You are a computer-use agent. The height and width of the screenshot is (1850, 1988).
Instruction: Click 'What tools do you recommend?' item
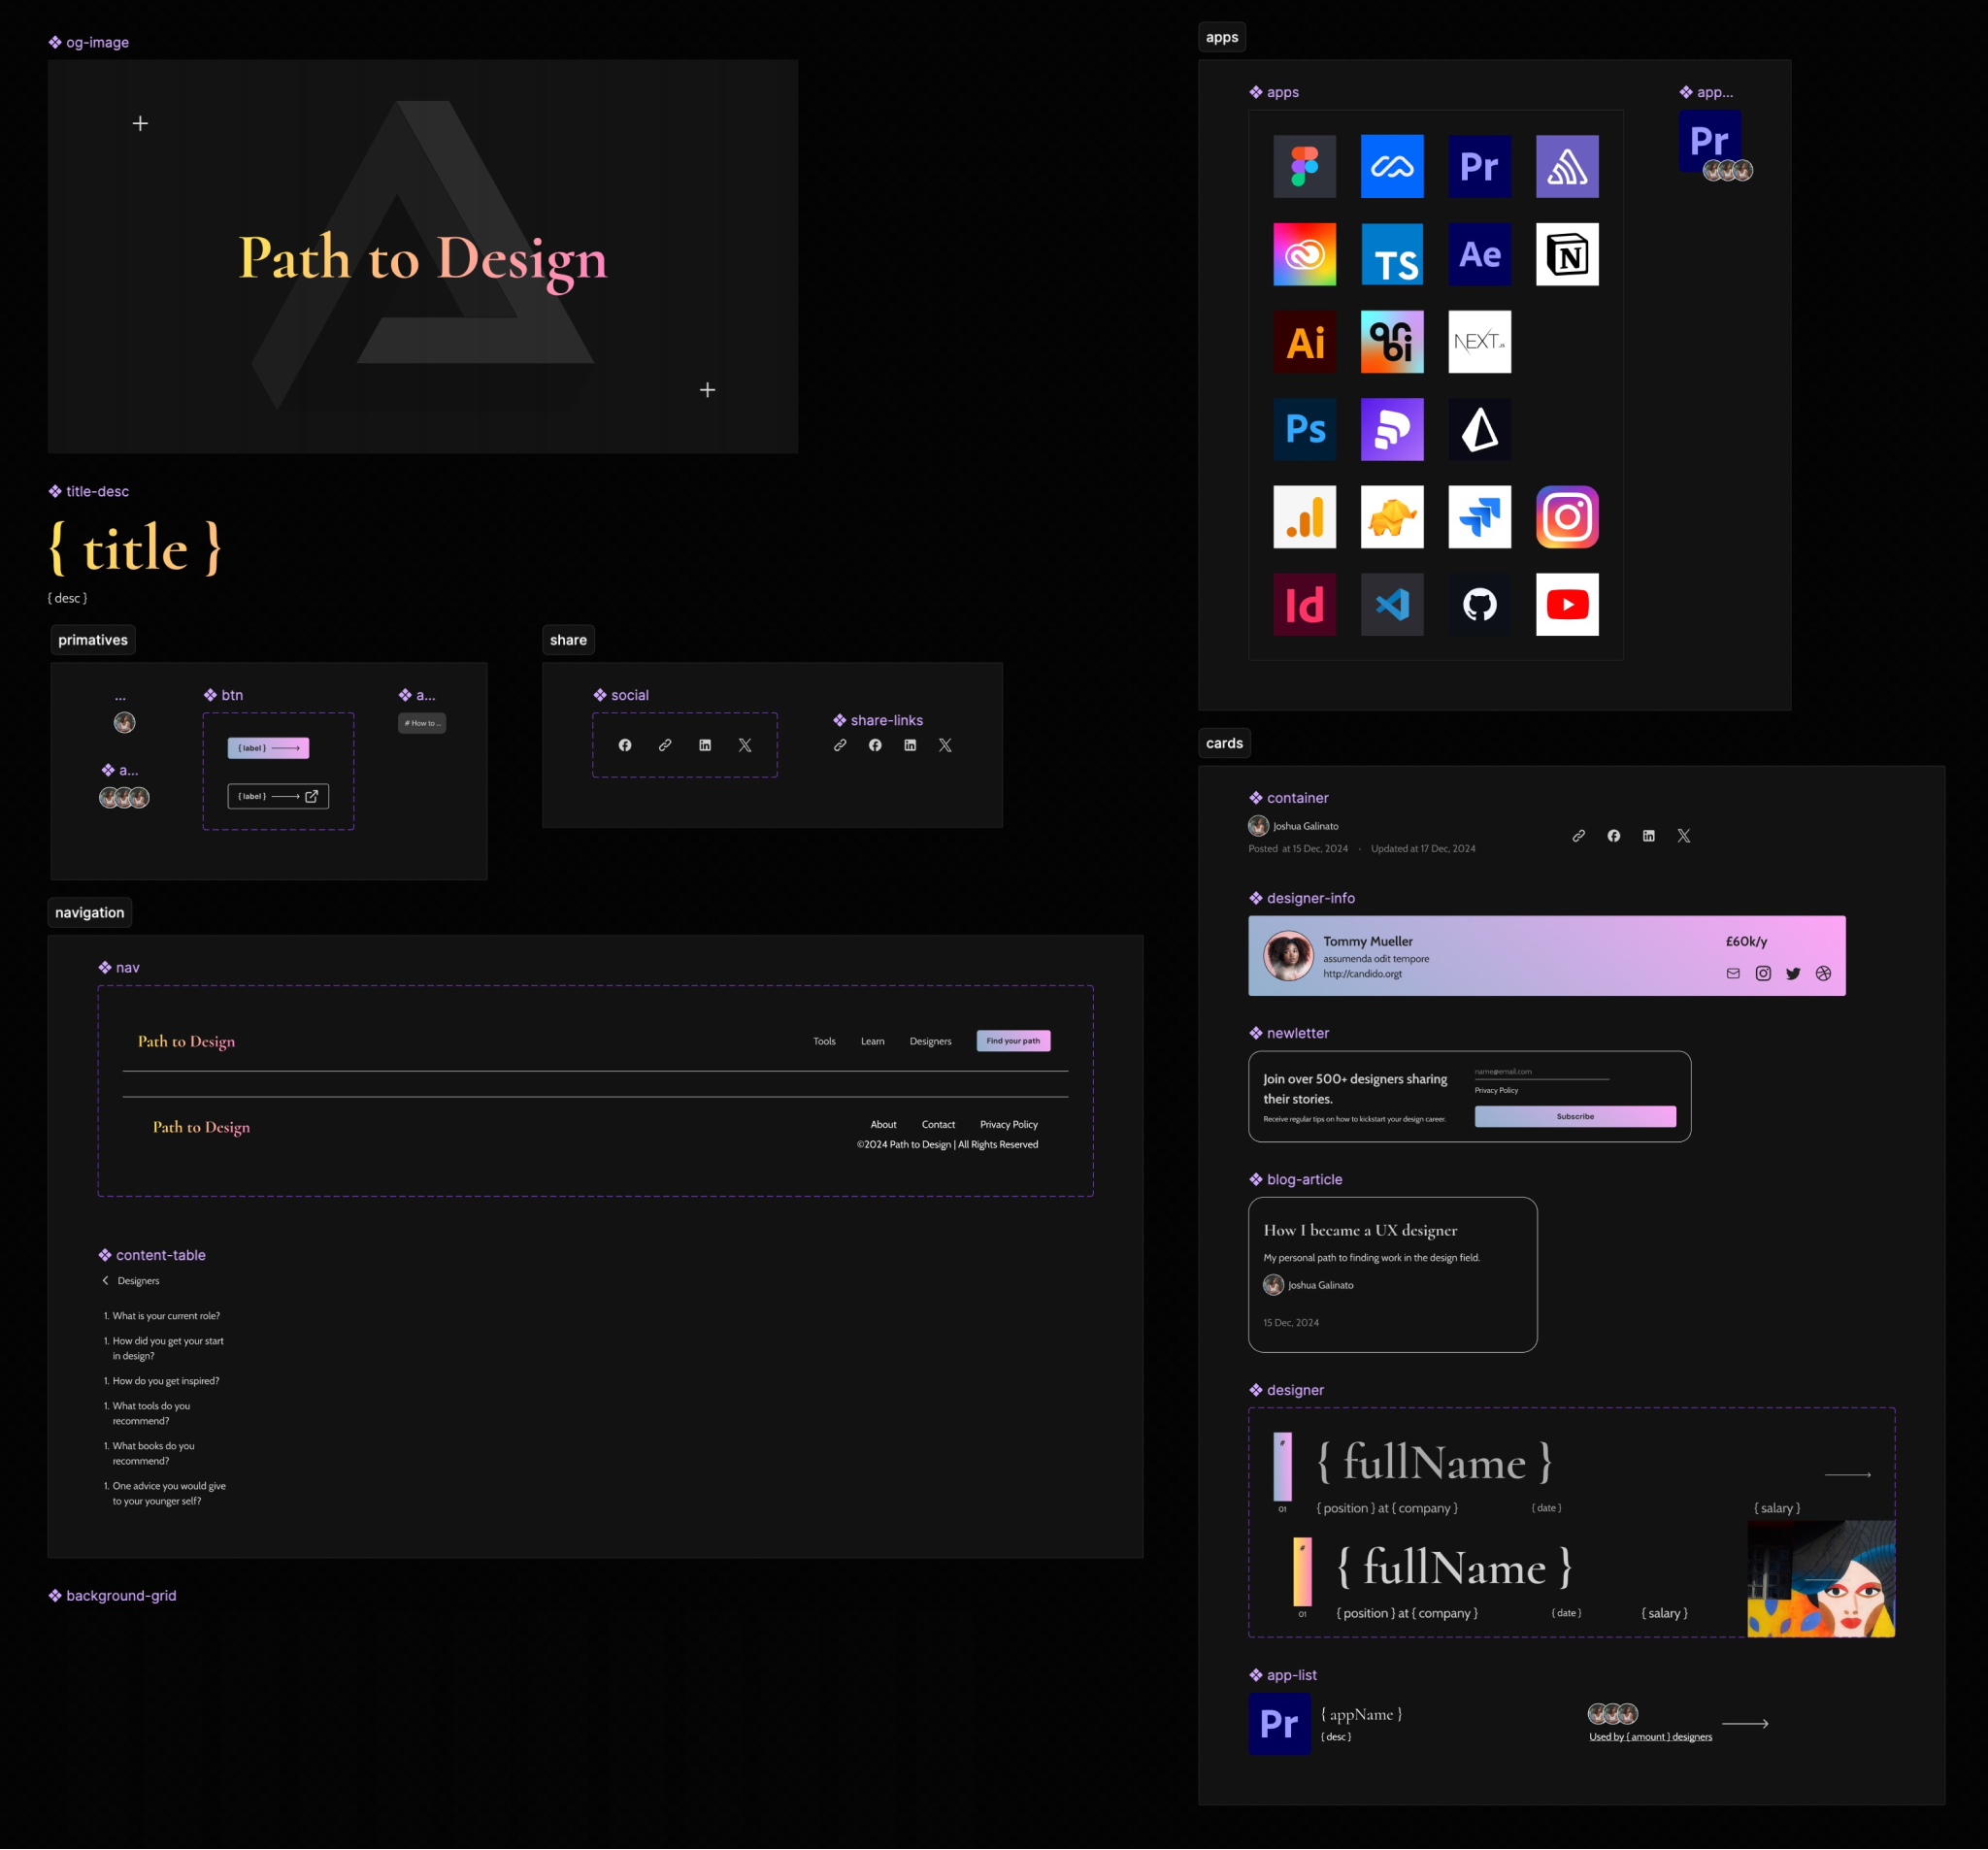pyautogui.click(x=148, y=1413)
